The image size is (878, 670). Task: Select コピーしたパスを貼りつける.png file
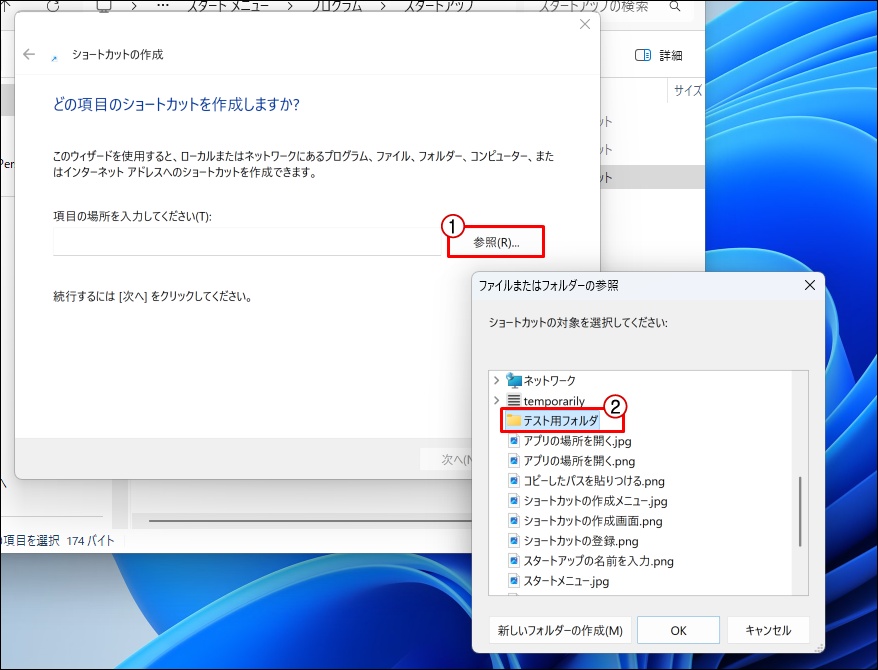coord(593,481)
